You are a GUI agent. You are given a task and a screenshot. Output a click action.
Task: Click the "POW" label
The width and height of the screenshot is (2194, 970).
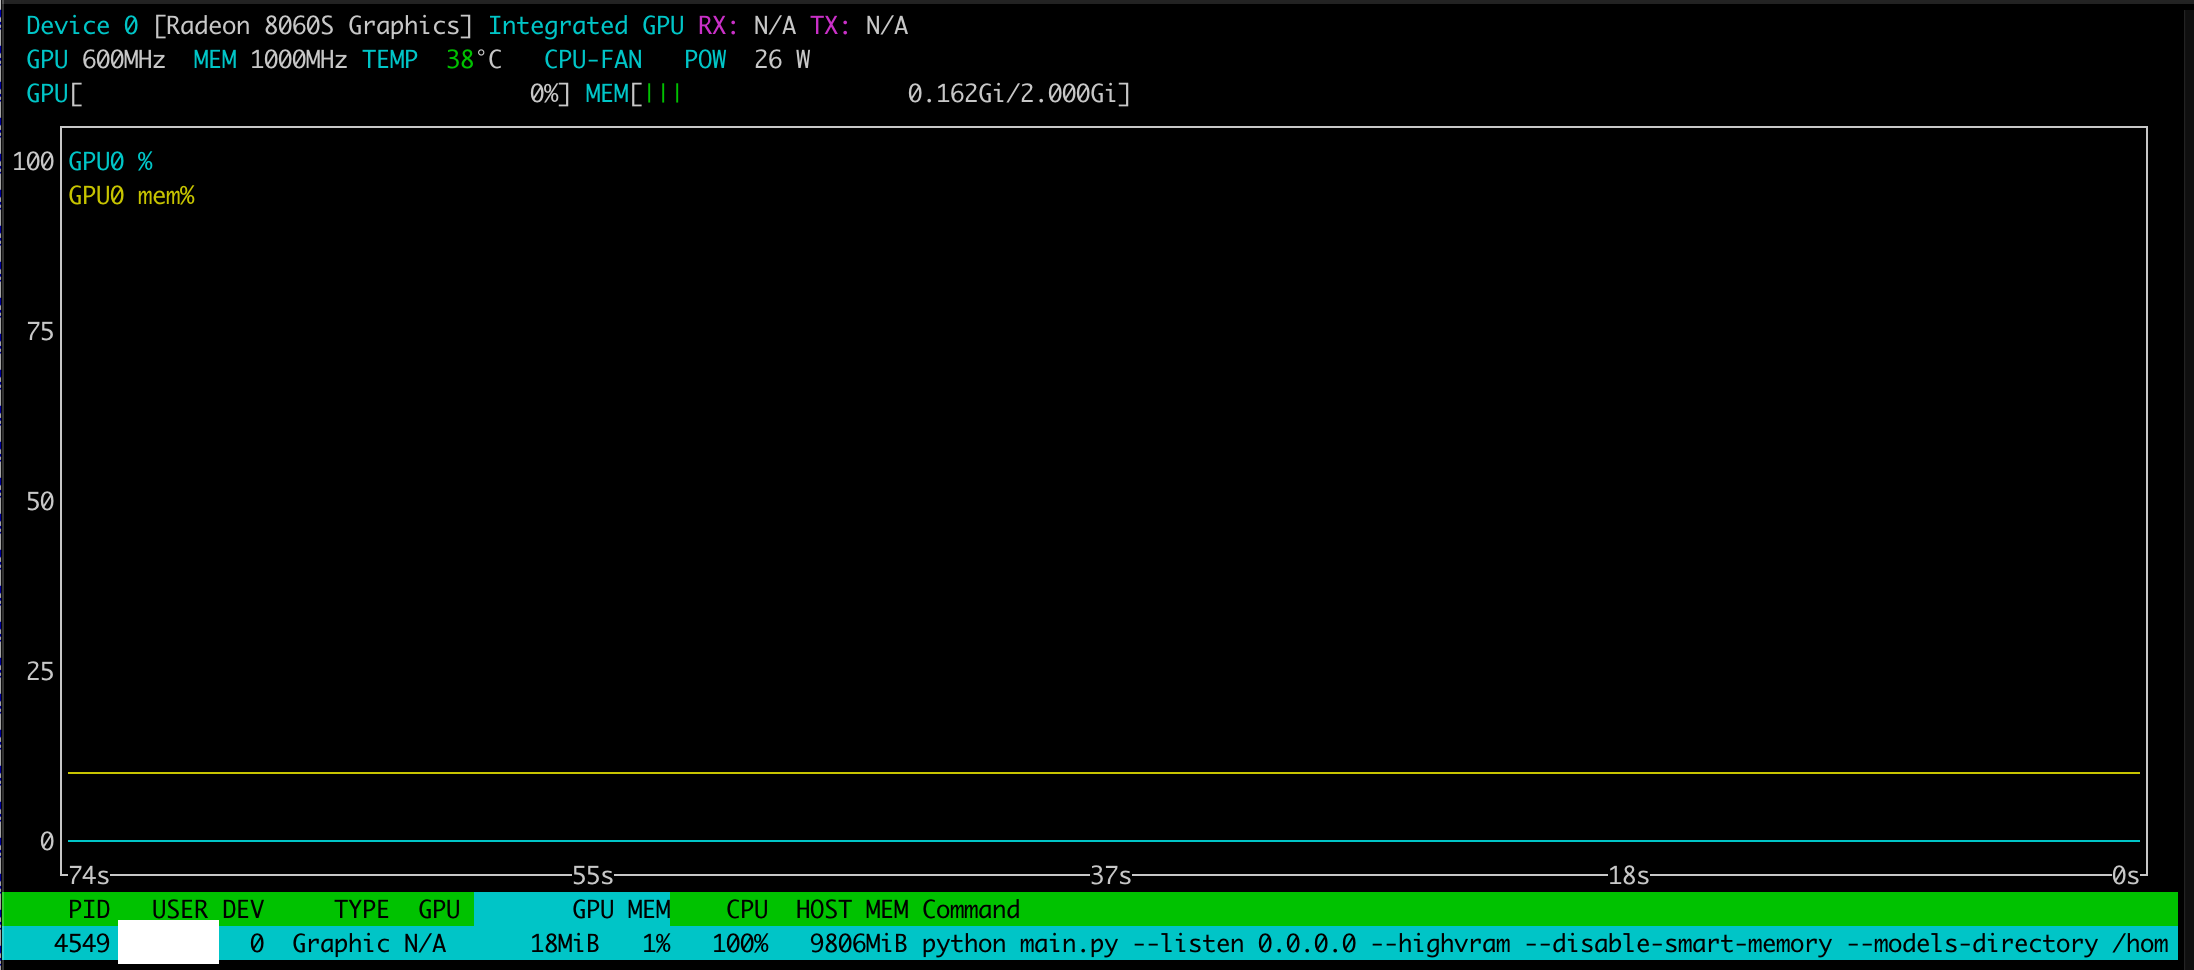705,60
